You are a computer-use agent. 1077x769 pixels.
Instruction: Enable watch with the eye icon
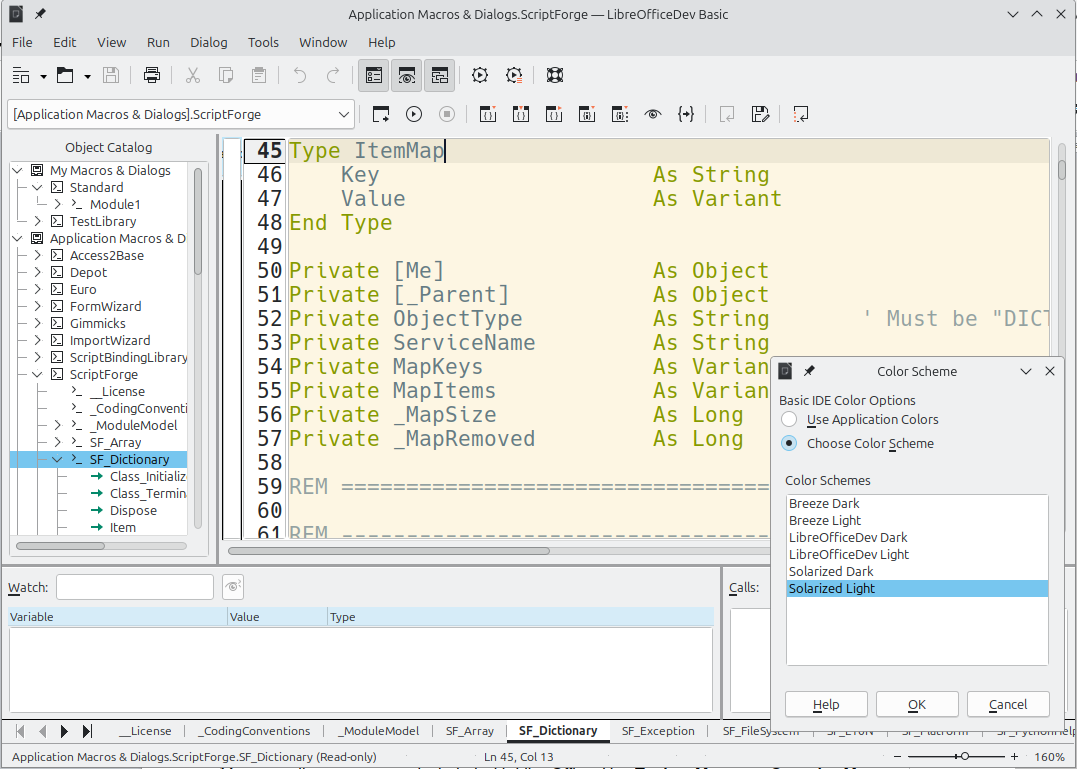[653, 113]
